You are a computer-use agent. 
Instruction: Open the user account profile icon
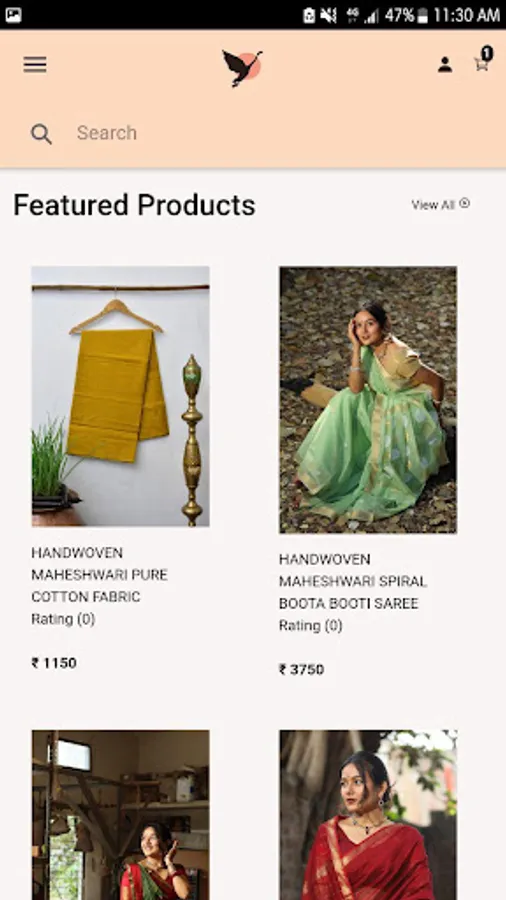[445, 64]
